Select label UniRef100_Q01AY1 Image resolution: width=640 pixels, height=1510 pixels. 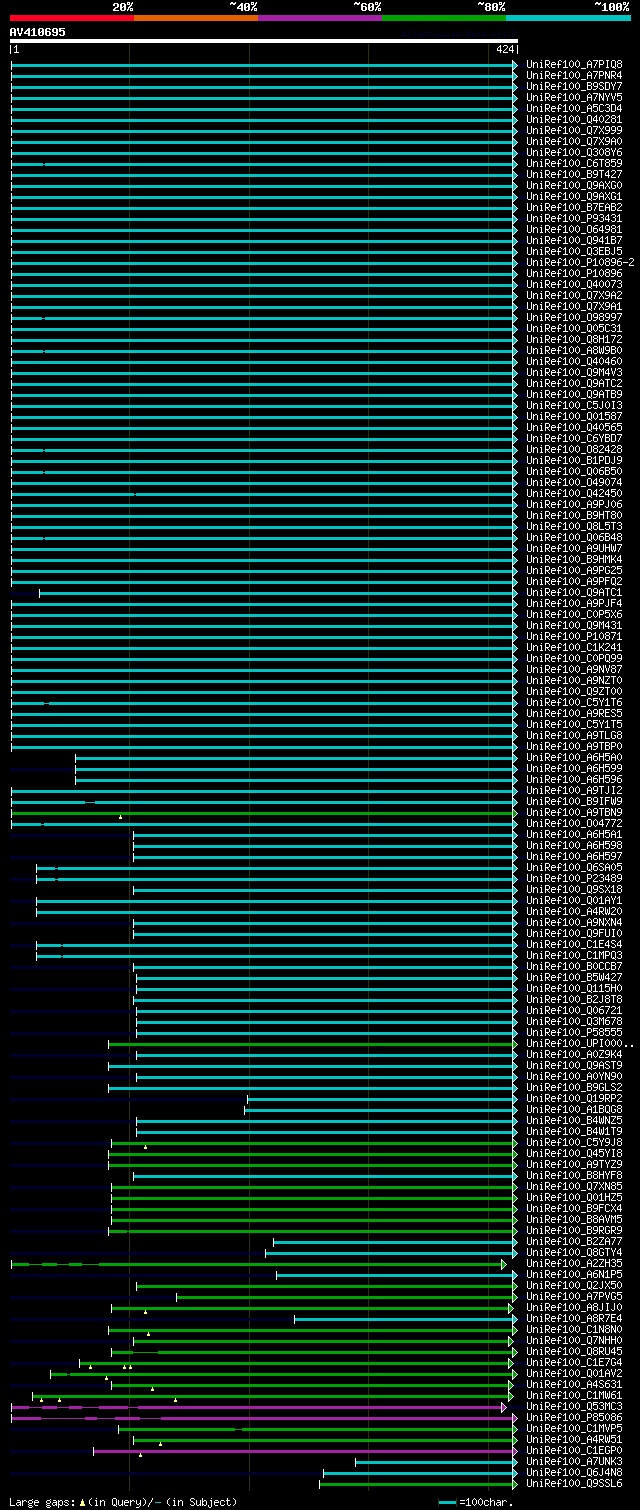point(574,900)
